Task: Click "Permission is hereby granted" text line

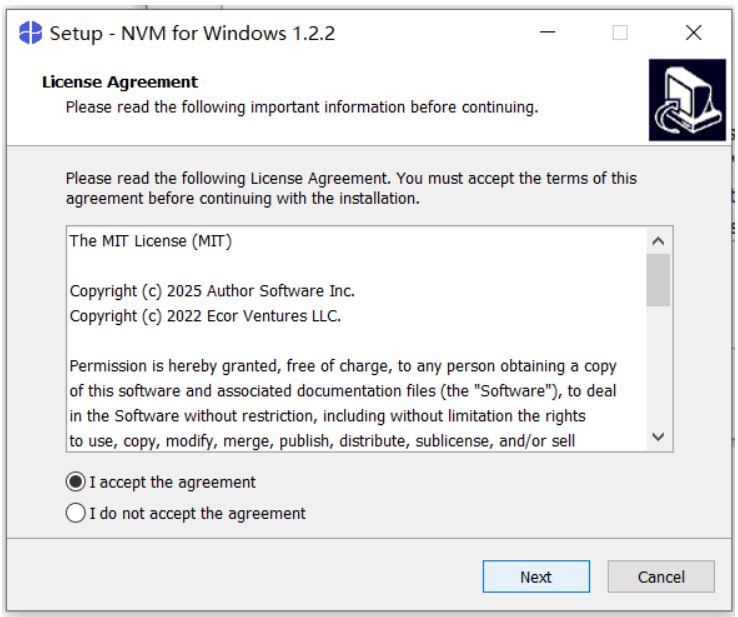Action: click(x=343, y=366)
